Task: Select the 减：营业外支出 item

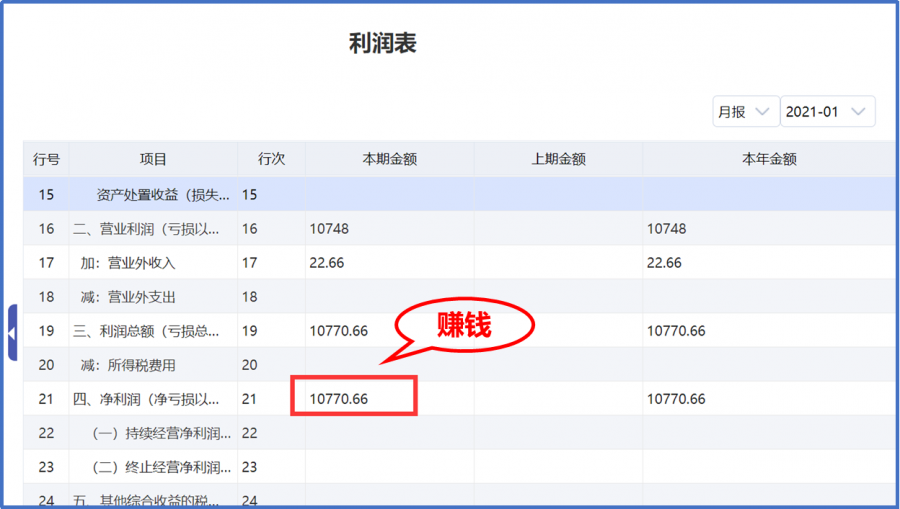Action: click(x=128, y=297)
